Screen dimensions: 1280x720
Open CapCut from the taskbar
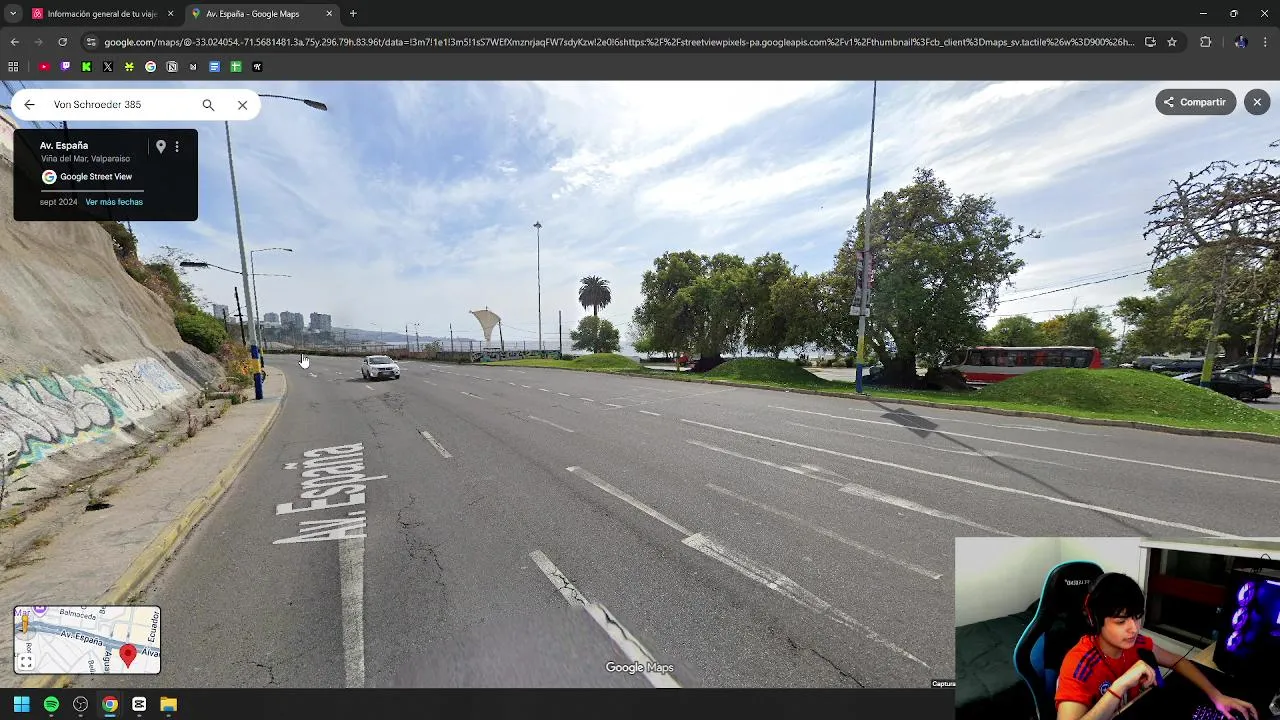(x=139, y=704)
